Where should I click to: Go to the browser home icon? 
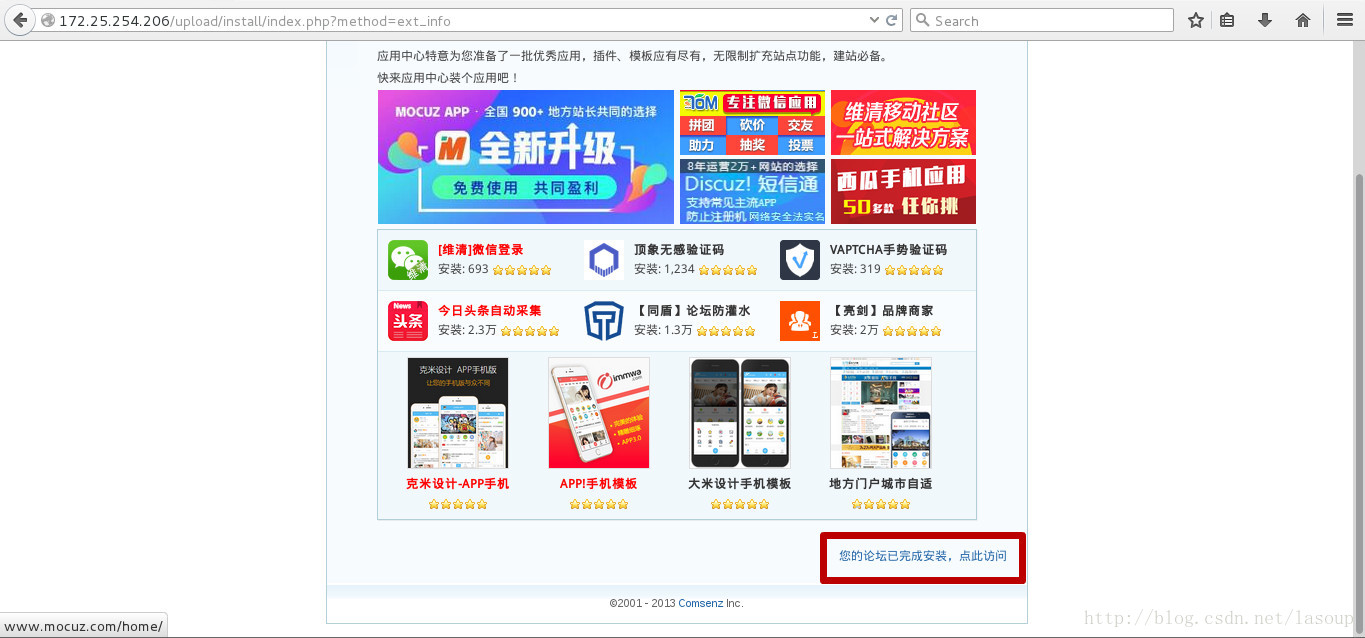[x=1303, y=20]
